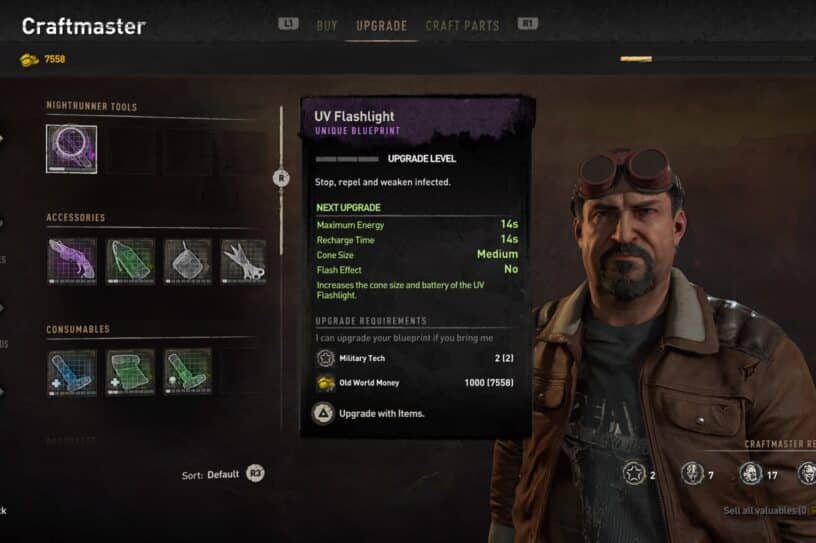Viewport: 816px width, 543px height.
Task: Click the L1 shoulder button icon
Action: click(288, 23)
